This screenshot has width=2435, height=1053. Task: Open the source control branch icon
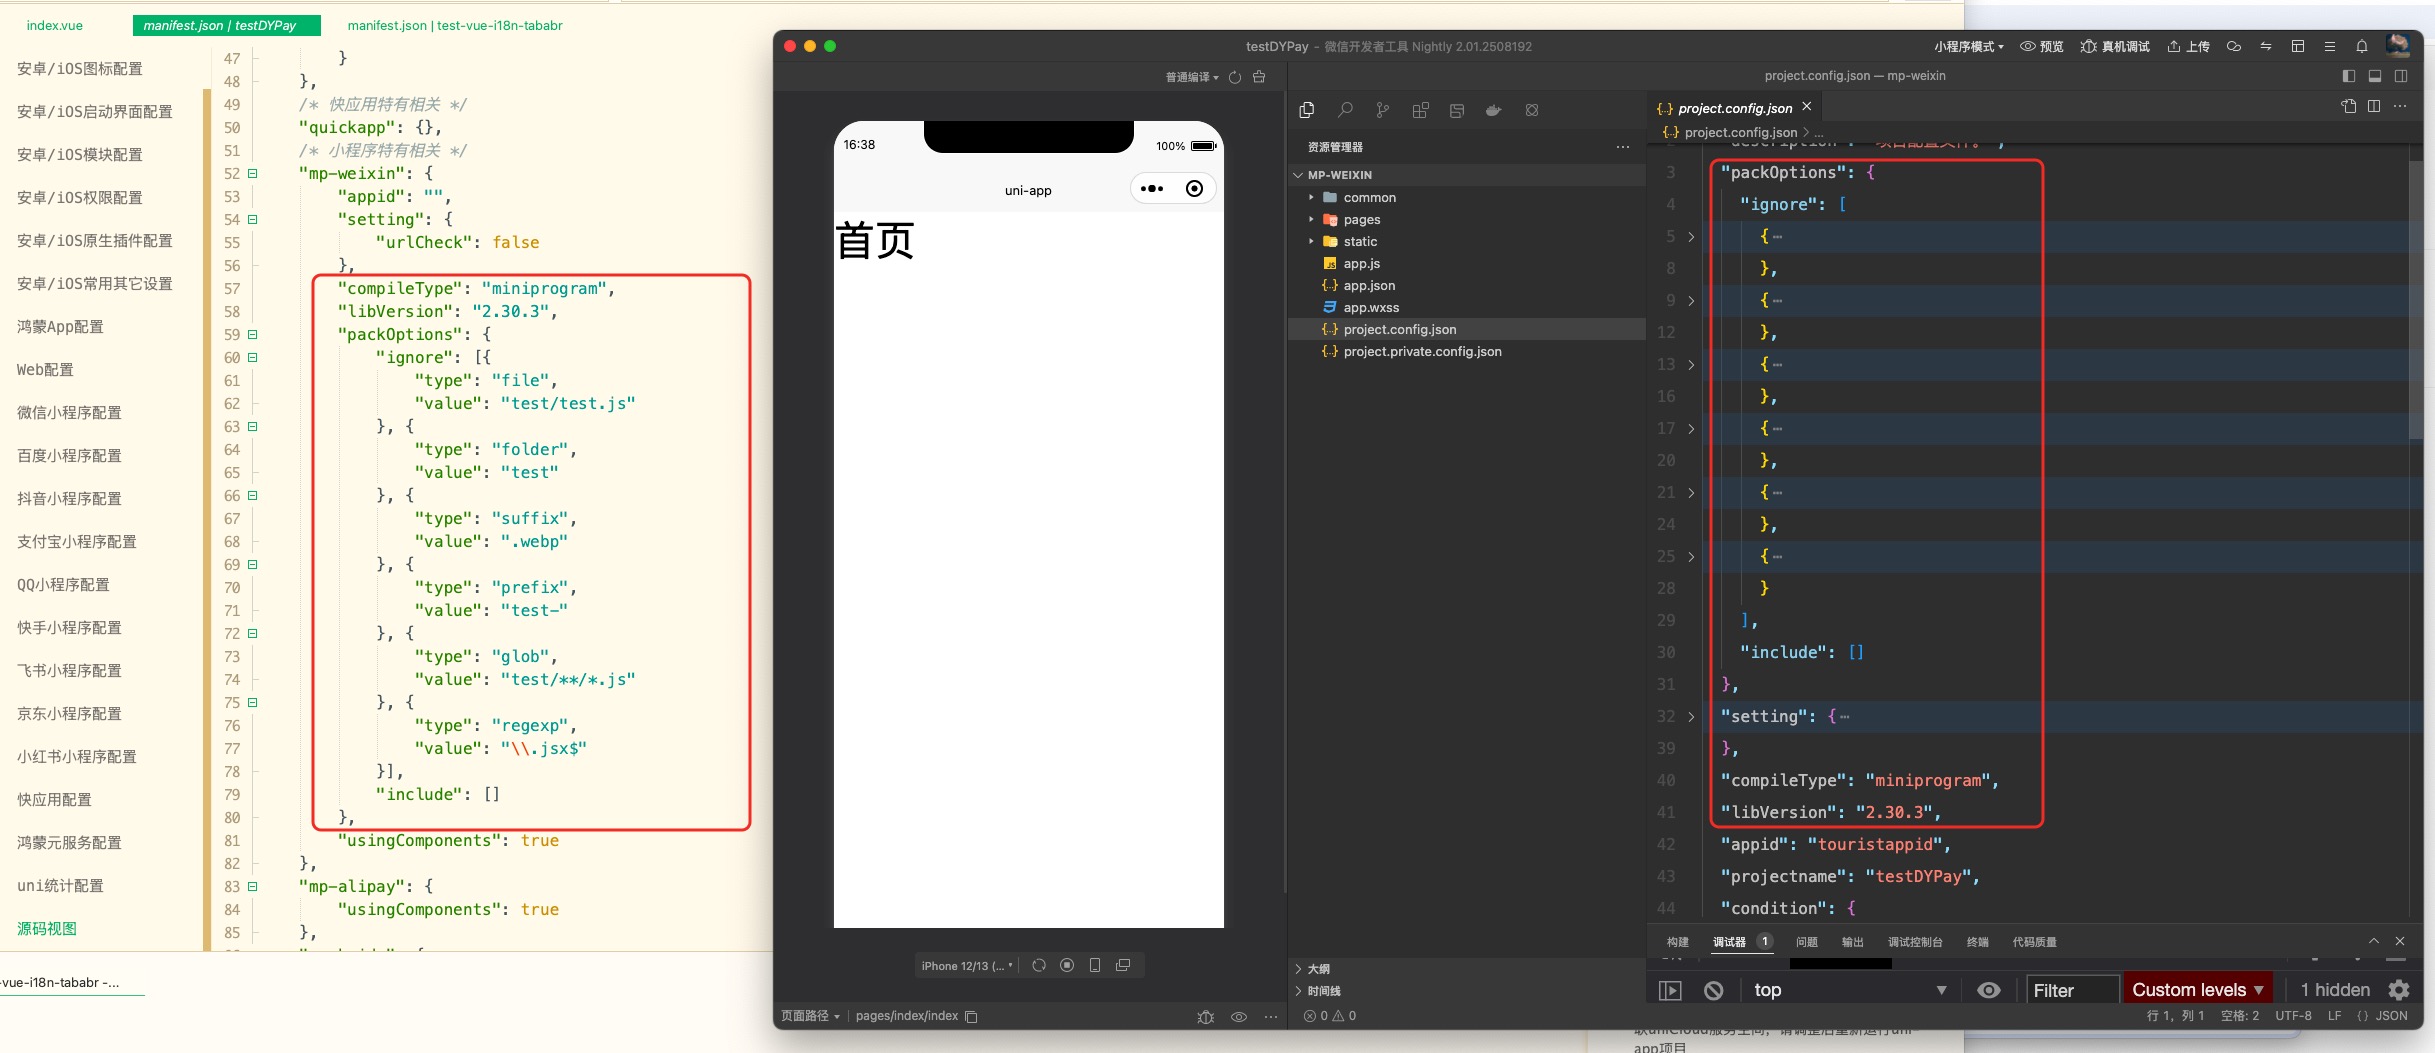tap(1382, 110)
